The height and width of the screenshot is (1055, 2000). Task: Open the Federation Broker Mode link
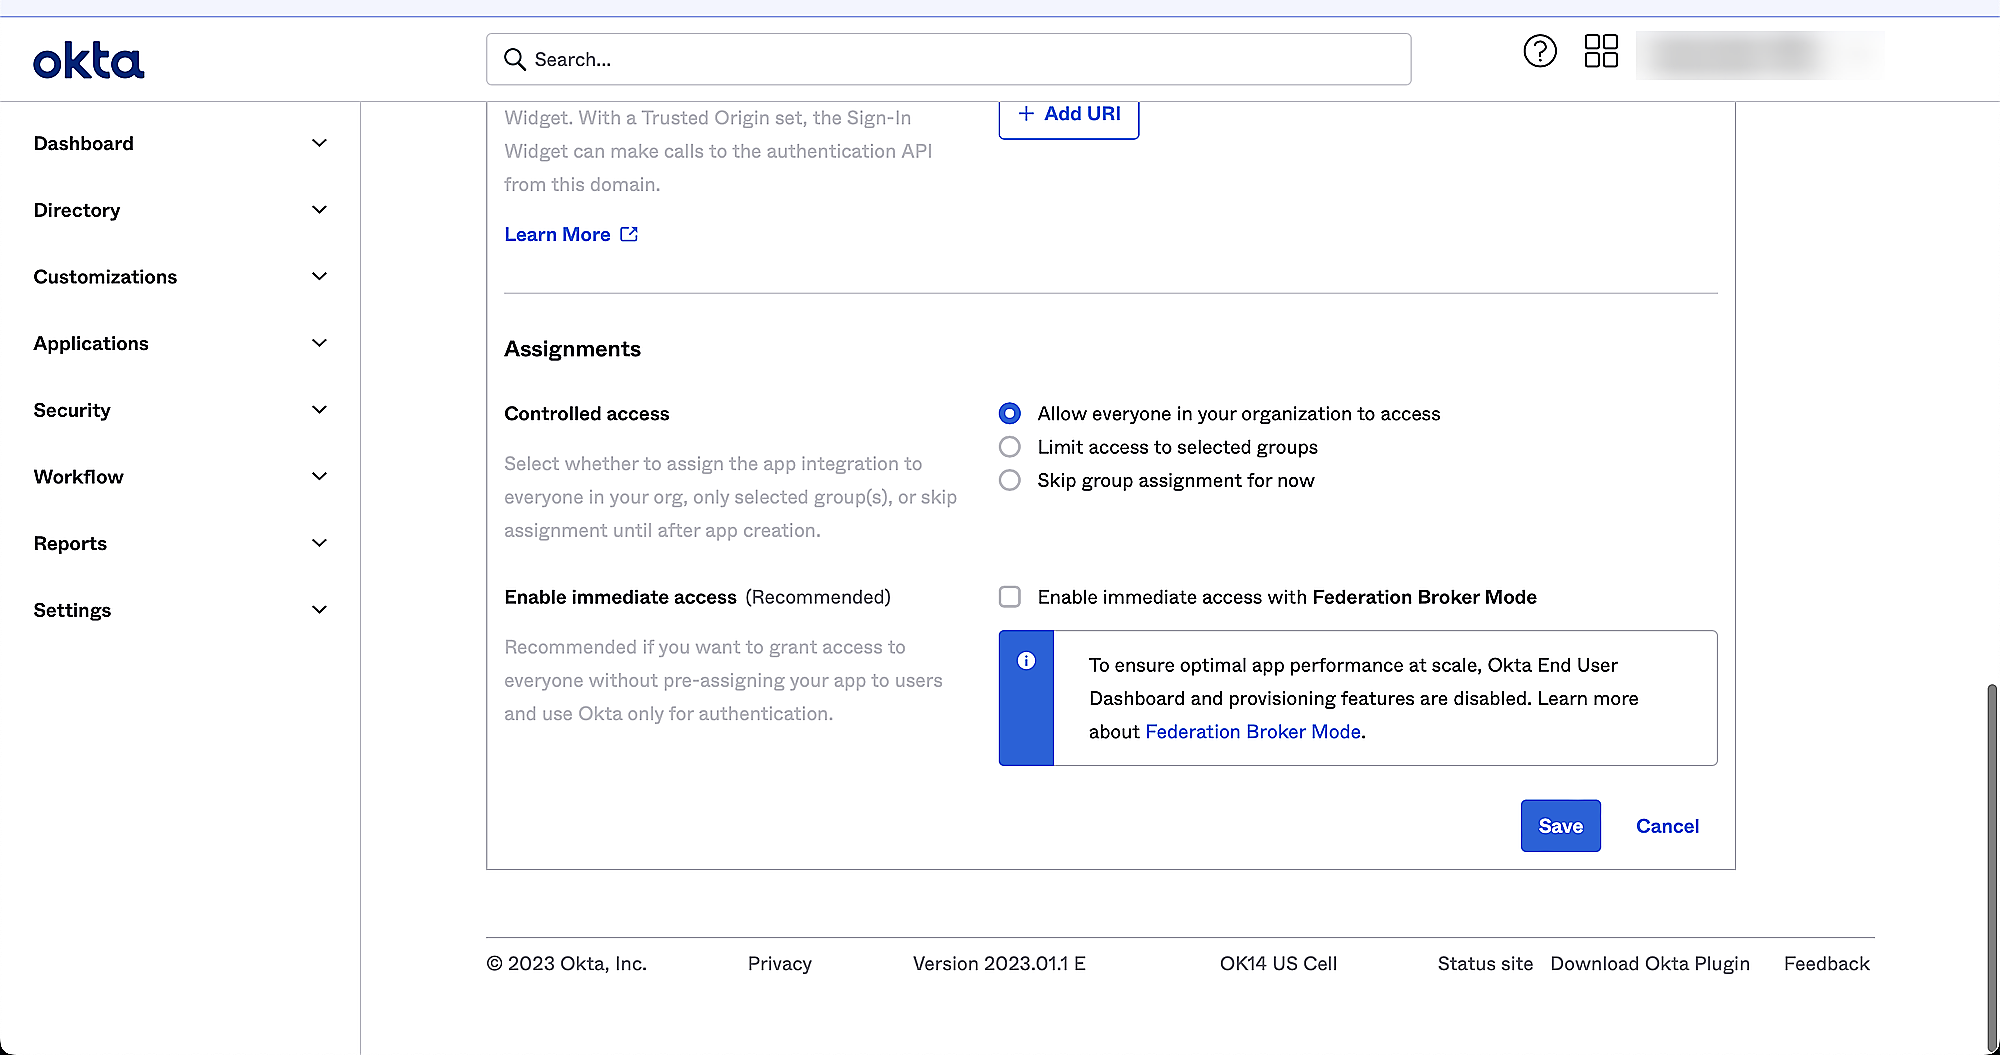coord(1253,732)
